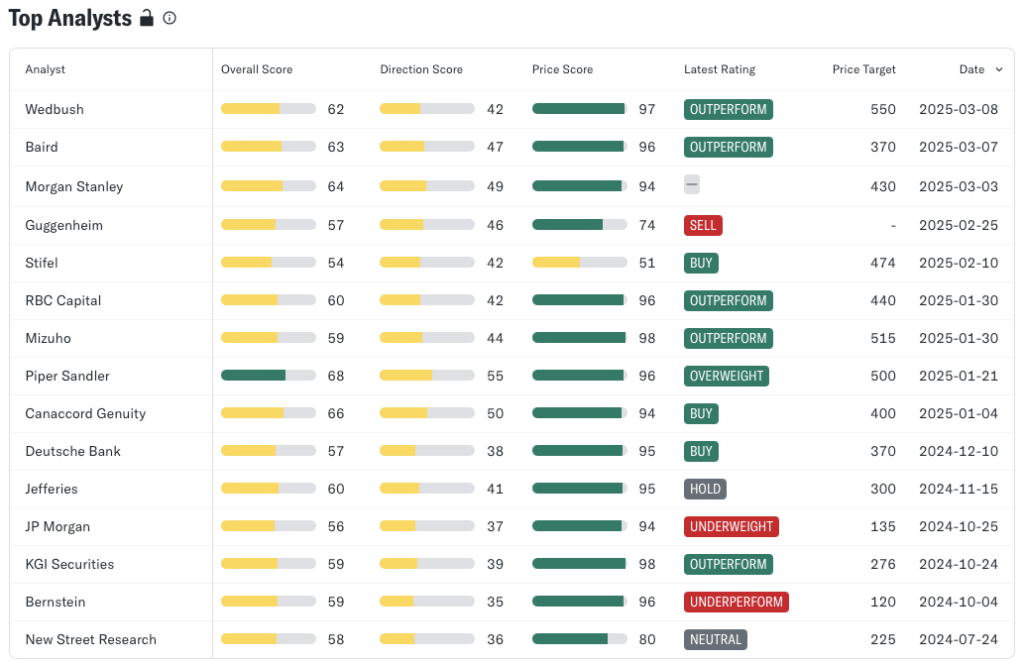
Task: Click Piper Sandler's overall score value 68
Action: (336, 375)
